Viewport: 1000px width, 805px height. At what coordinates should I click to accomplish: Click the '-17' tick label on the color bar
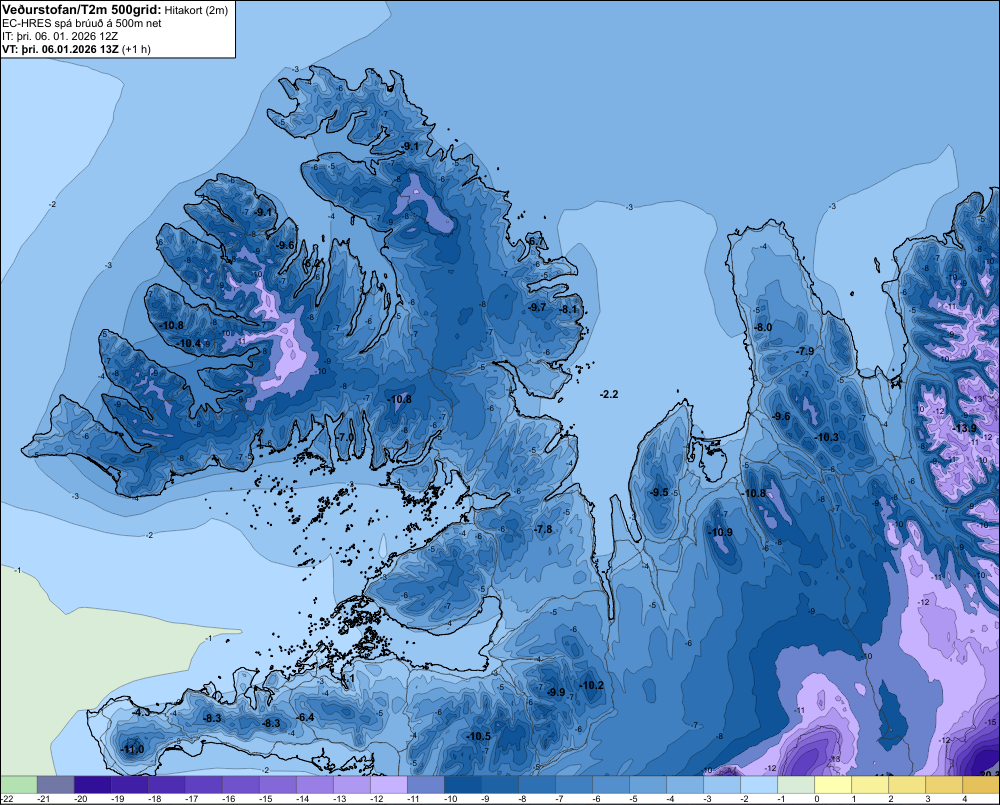coord(191,799)
